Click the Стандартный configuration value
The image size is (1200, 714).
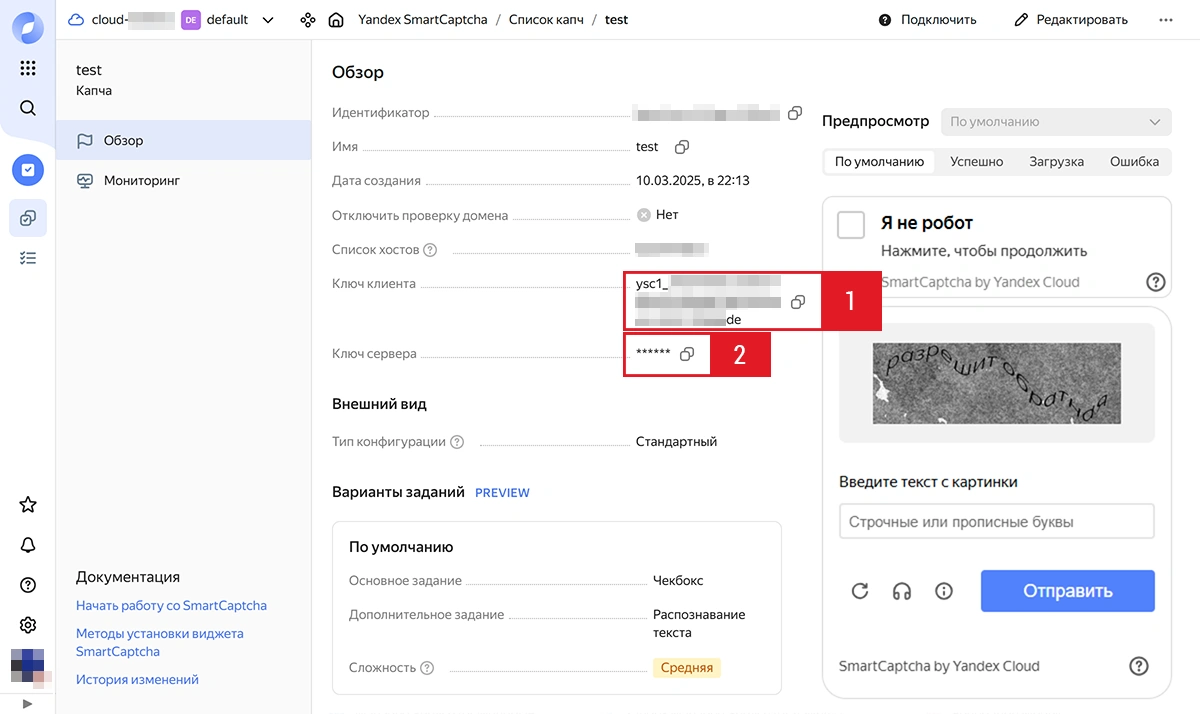click(x=676, y=442)
